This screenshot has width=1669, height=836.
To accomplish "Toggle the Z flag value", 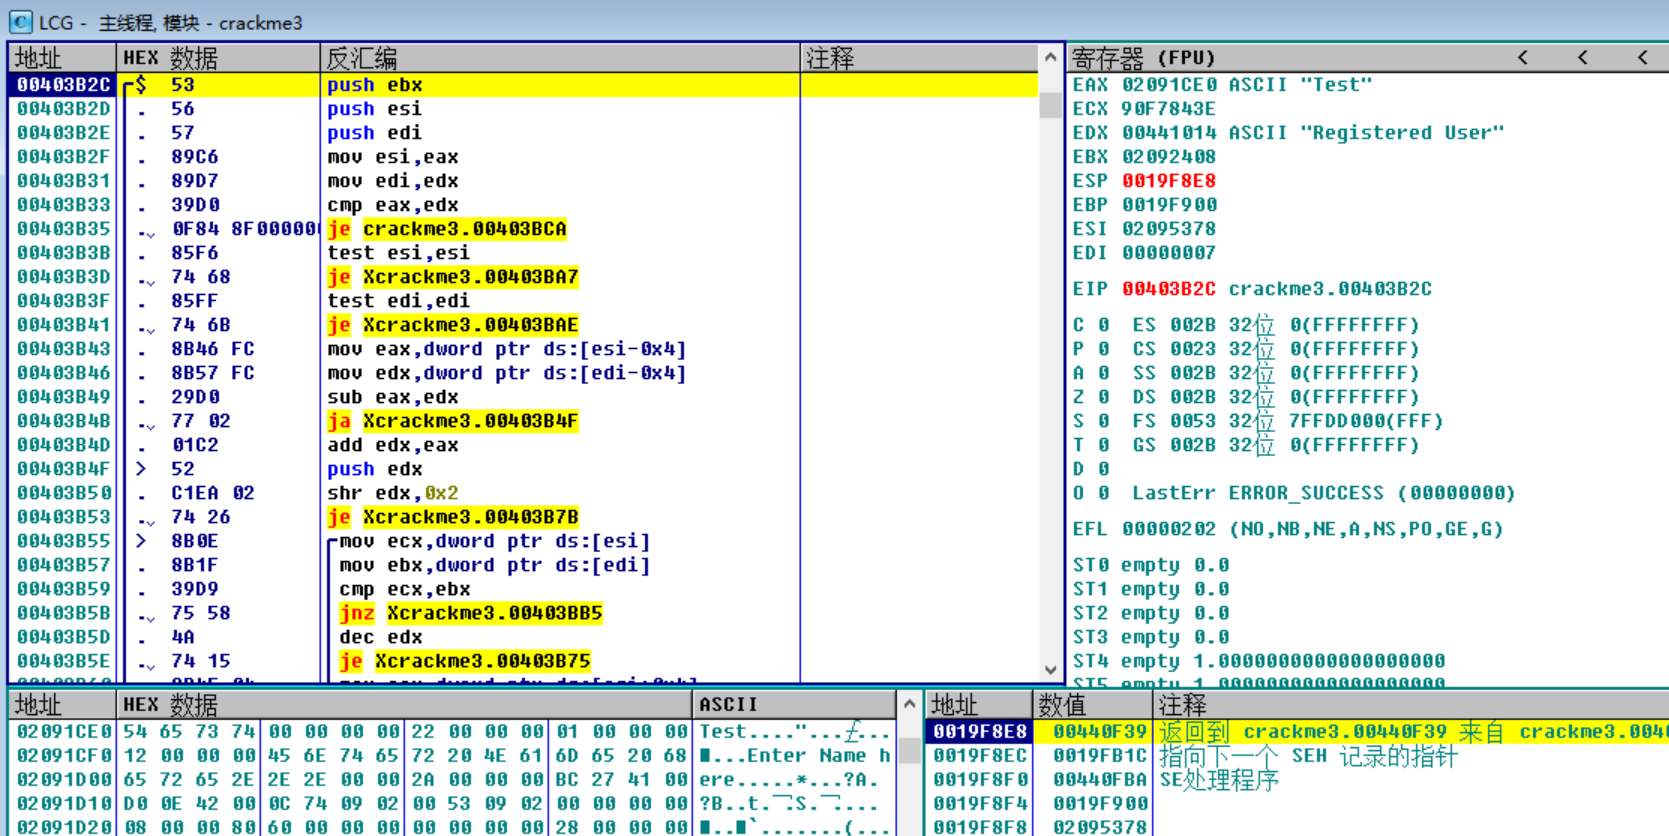I will pos(1103,397).
